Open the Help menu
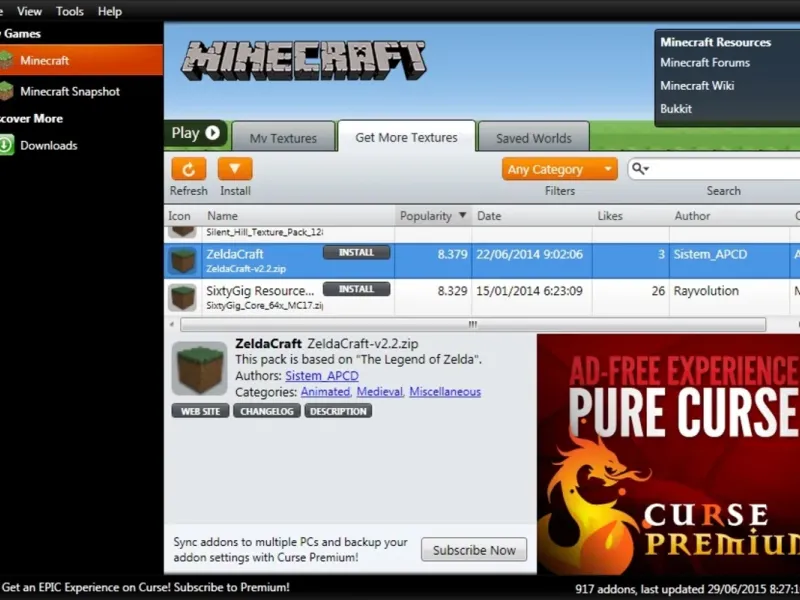This screenshot has width=800, height=600. tap(110, 11)
